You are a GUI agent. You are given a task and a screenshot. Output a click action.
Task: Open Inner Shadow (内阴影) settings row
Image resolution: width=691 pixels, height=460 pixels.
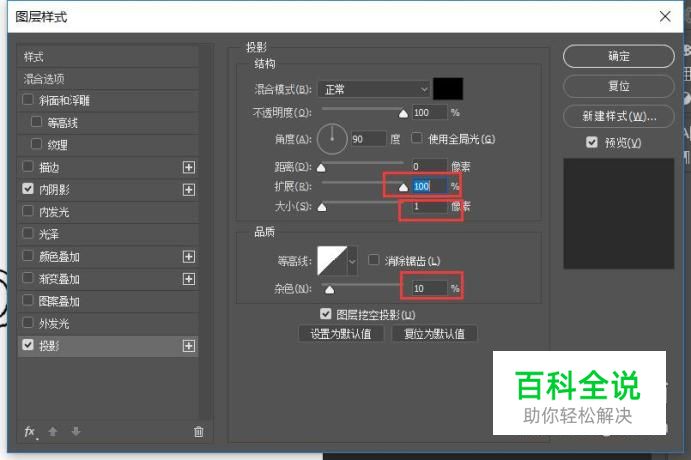pyautogui.click(x=108, y=190)
